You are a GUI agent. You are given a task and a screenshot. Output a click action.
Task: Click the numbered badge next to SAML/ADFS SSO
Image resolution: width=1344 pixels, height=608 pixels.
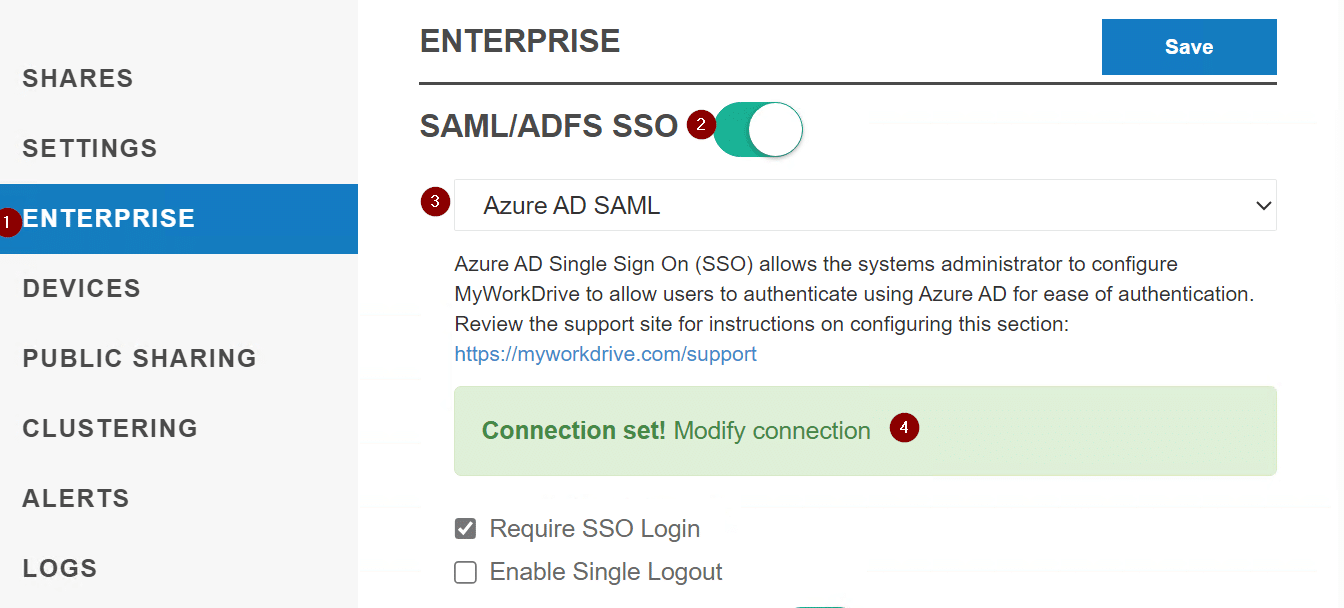click(x=700, y=125)
